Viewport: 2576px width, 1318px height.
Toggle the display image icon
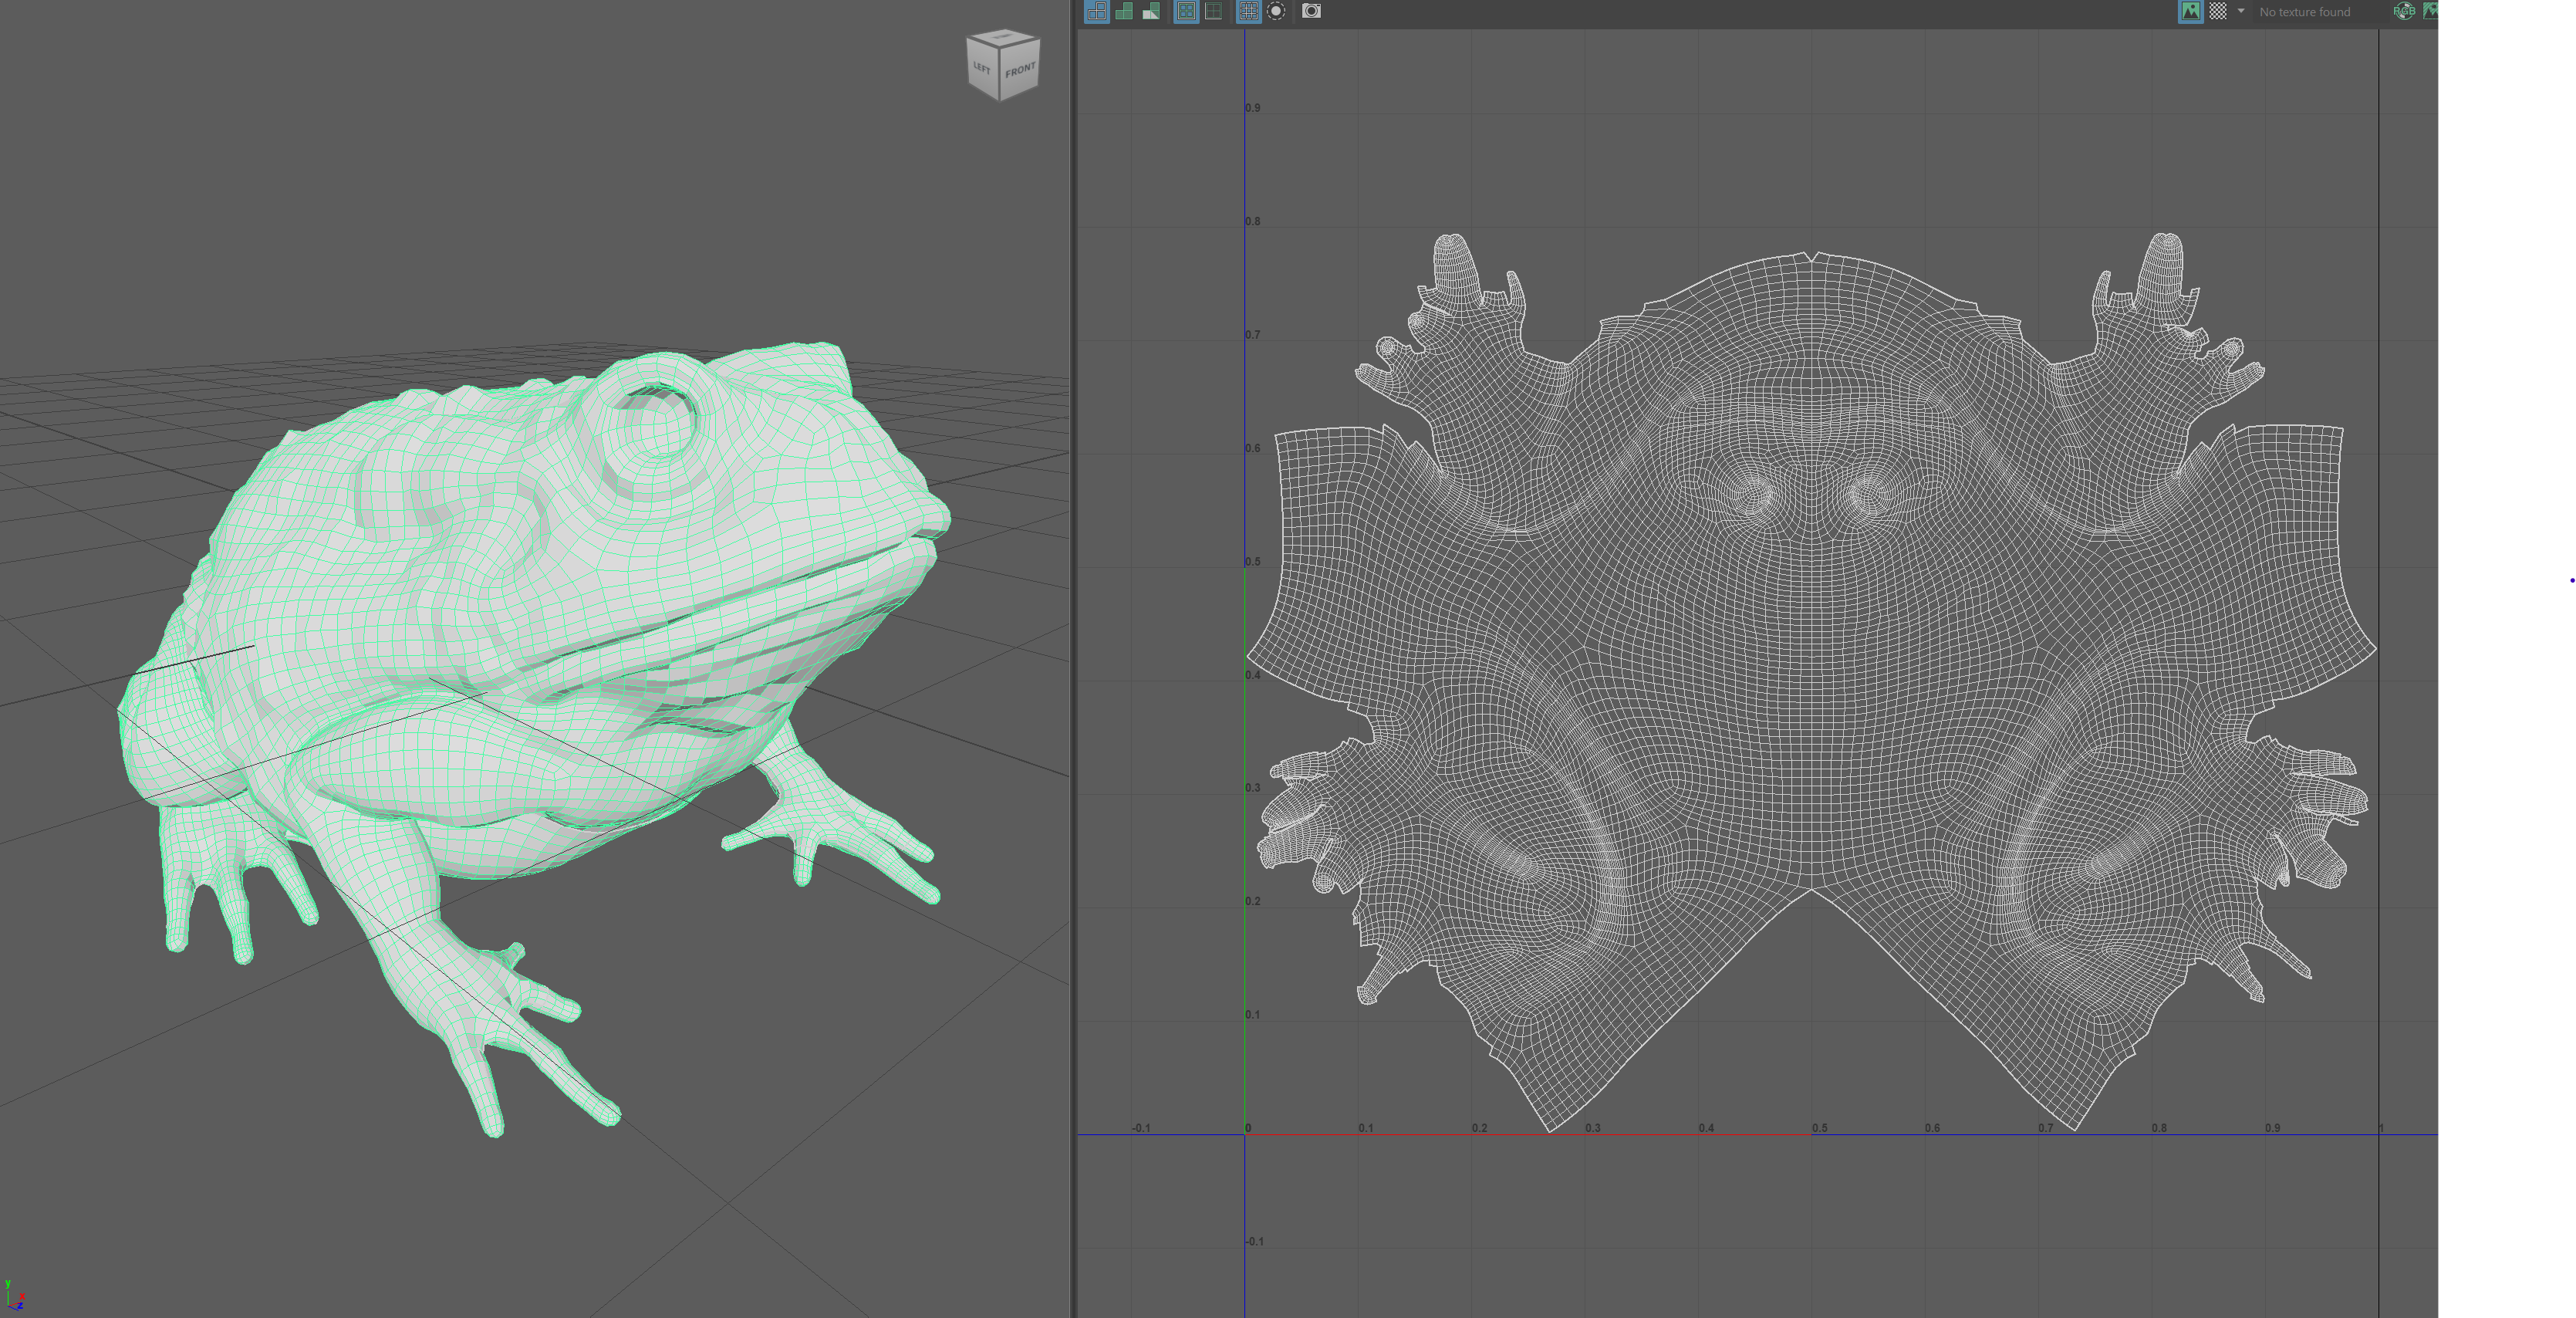click(x=2190, y=11)
